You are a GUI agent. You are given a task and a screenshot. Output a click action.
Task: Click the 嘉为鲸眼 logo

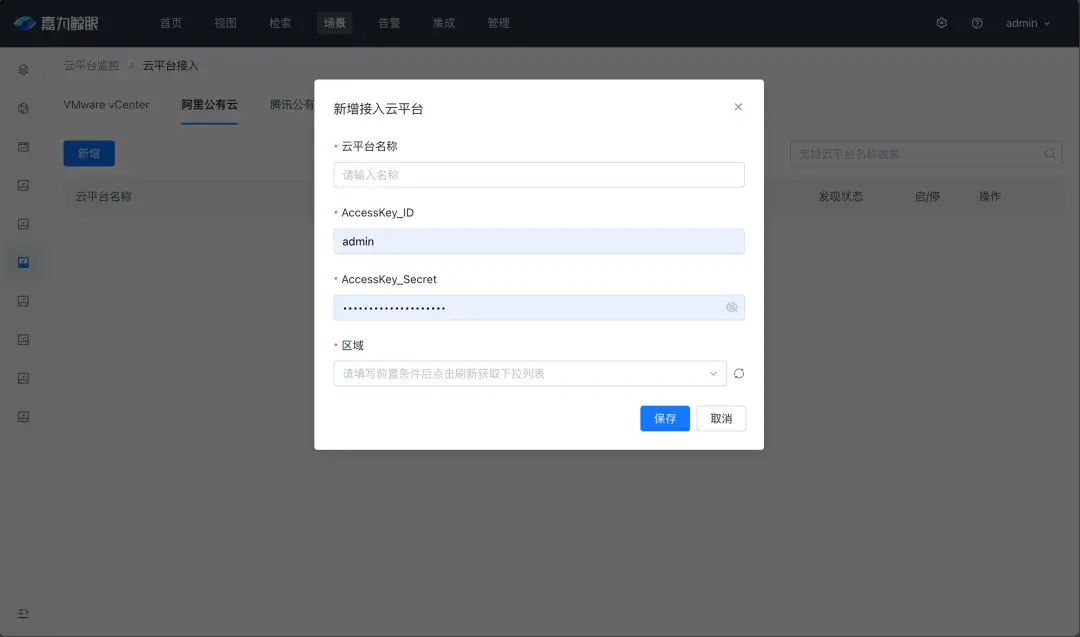[x=62, y=22]
